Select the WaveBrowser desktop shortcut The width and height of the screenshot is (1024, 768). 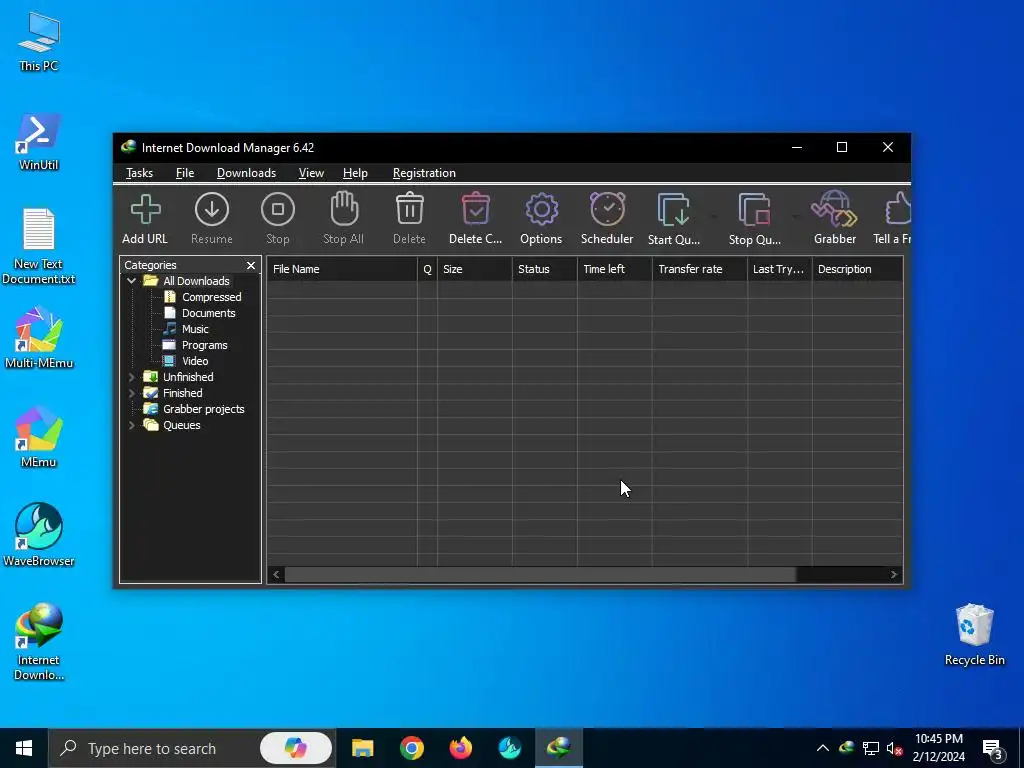(x=39, y=535)
